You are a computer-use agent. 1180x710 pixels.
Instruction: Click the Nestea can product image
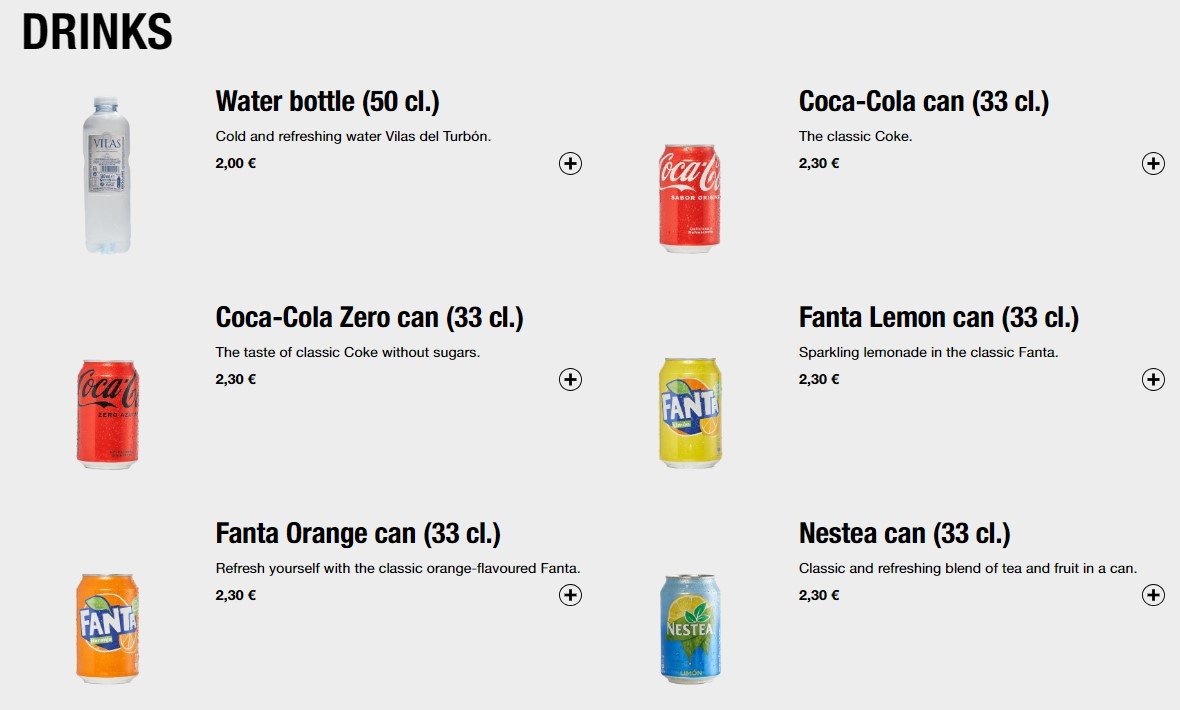tap(690, 629)
